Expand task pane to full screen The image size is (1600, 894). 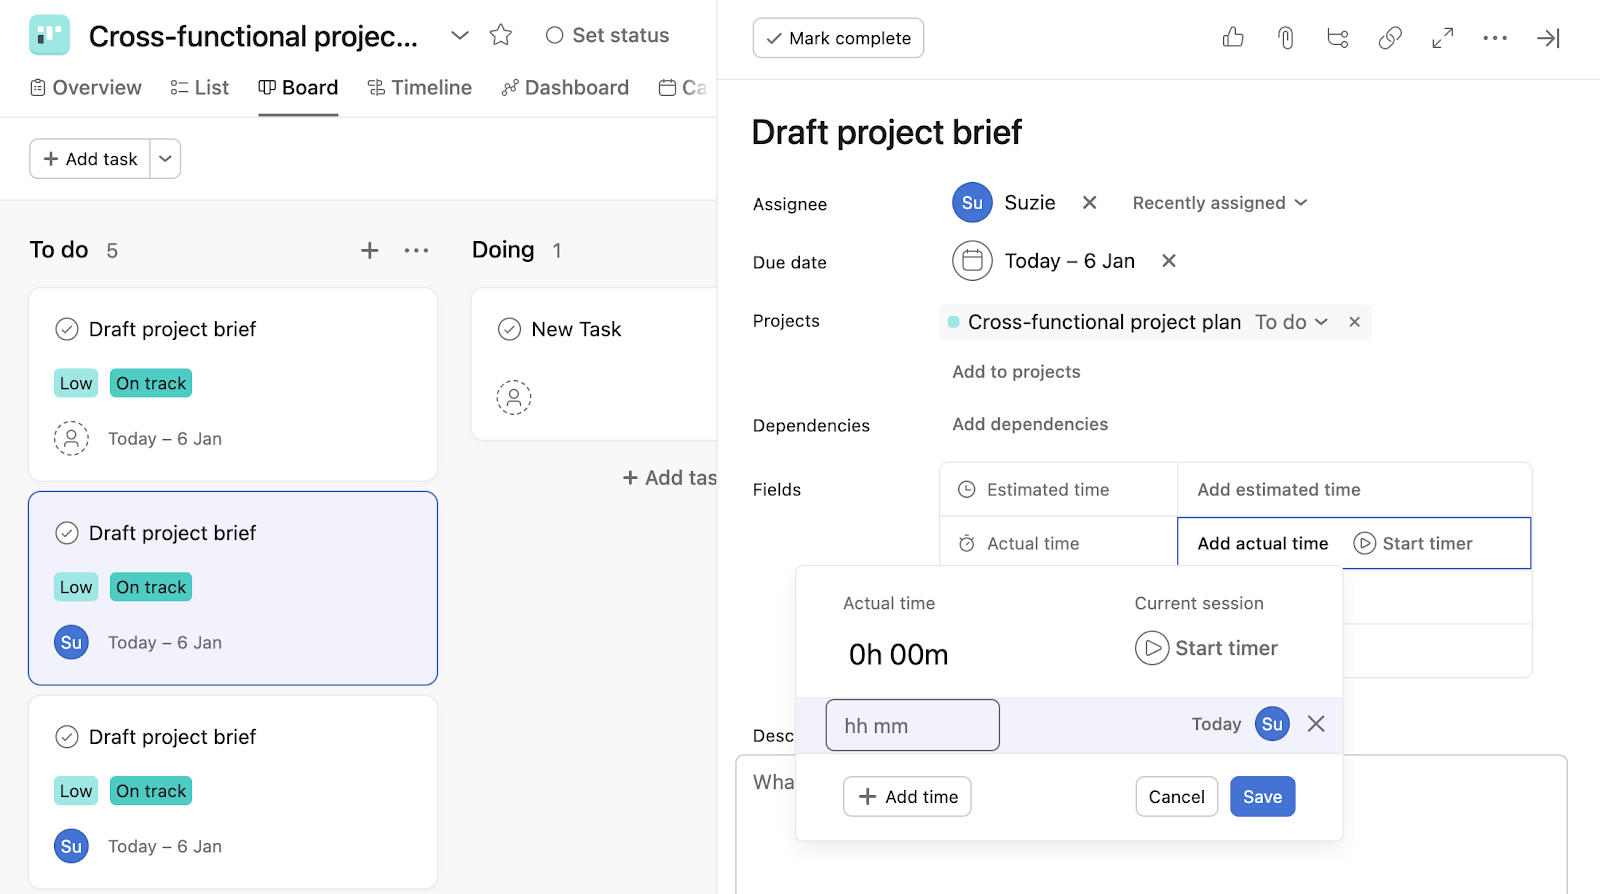(x=1442, y=38)
